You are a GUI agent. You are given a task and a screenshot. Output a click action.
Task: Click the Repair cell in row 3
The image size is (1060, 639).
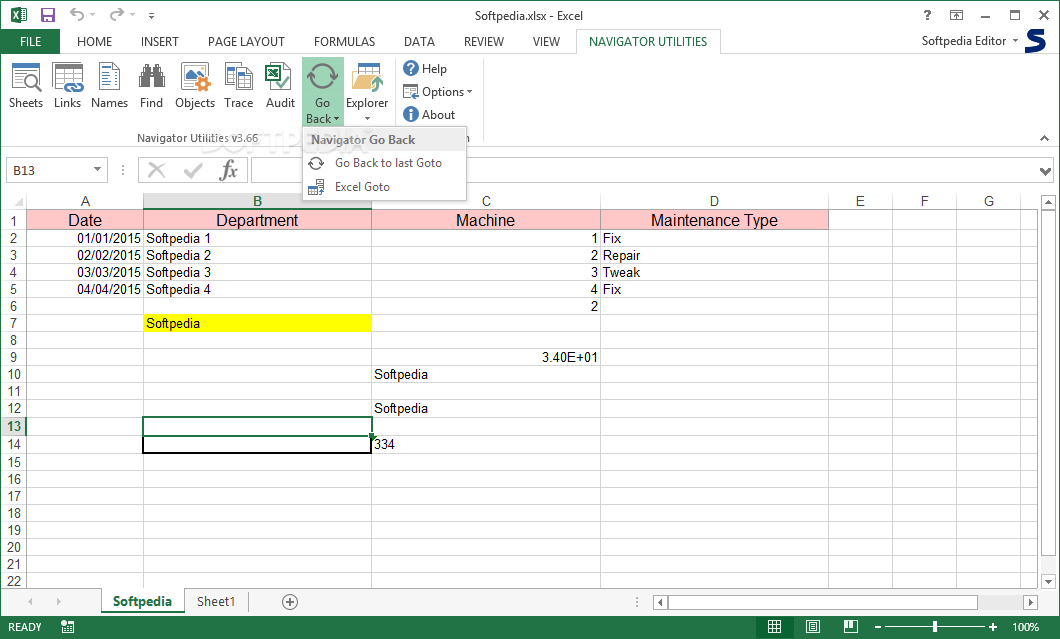tap(714, 255)
